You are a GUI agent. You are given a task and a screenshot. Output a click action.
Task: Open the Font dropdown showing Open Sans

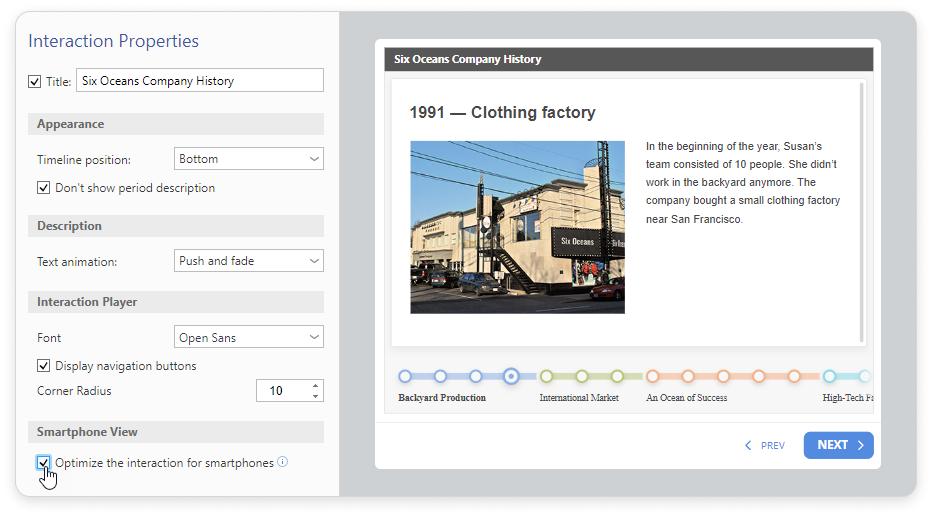click(248, 338)
